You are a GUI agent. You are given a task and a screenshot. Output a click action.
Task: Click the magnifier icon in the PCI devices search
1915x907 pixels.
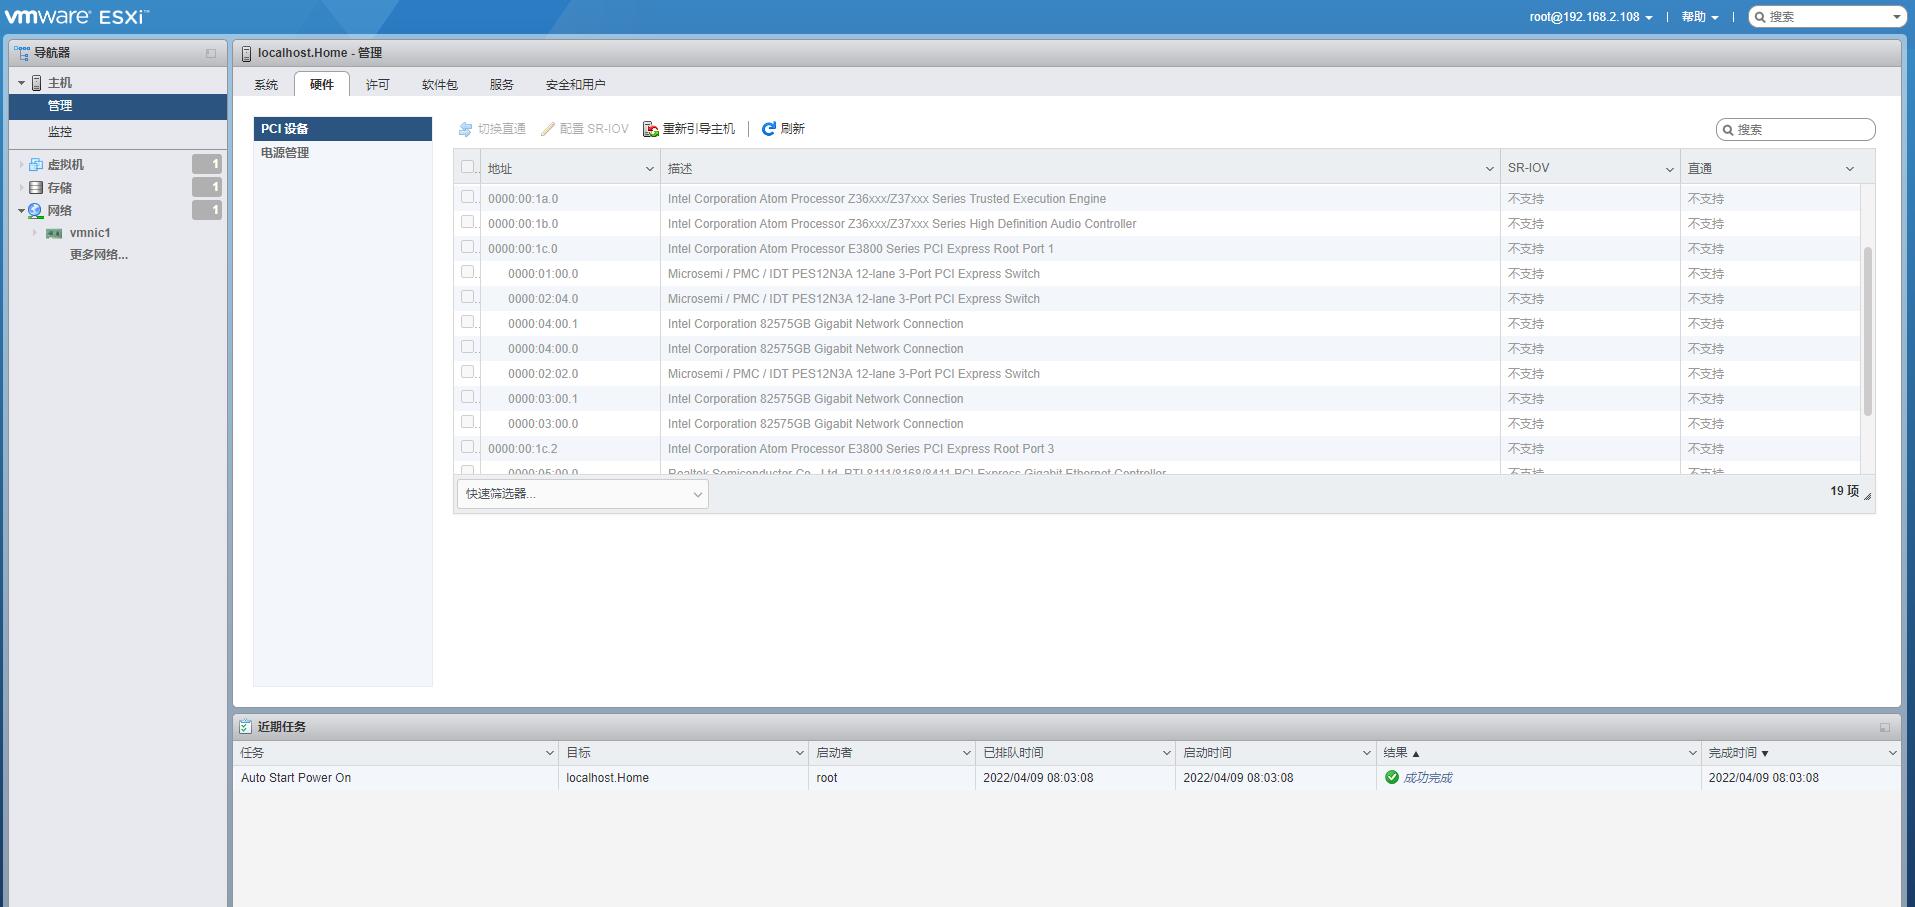(1727, 130)
